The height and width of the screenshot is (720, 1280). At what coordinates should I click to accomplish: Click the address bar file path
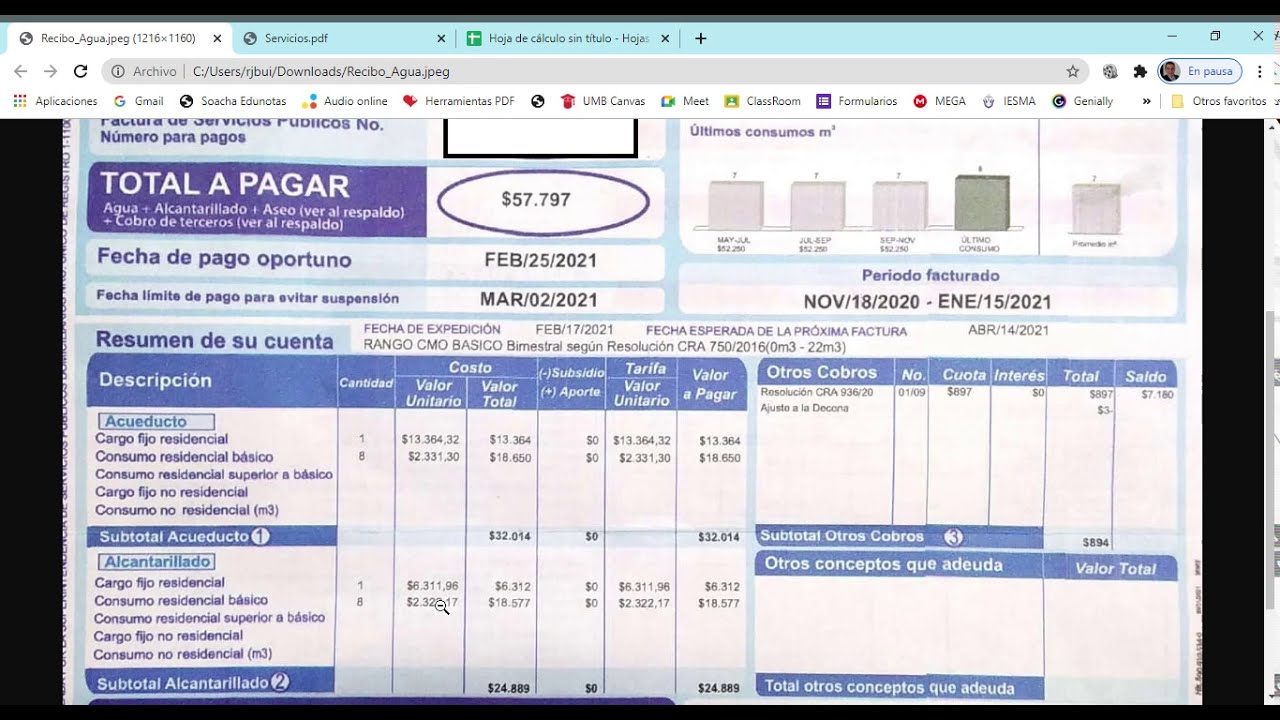(321, 72)
